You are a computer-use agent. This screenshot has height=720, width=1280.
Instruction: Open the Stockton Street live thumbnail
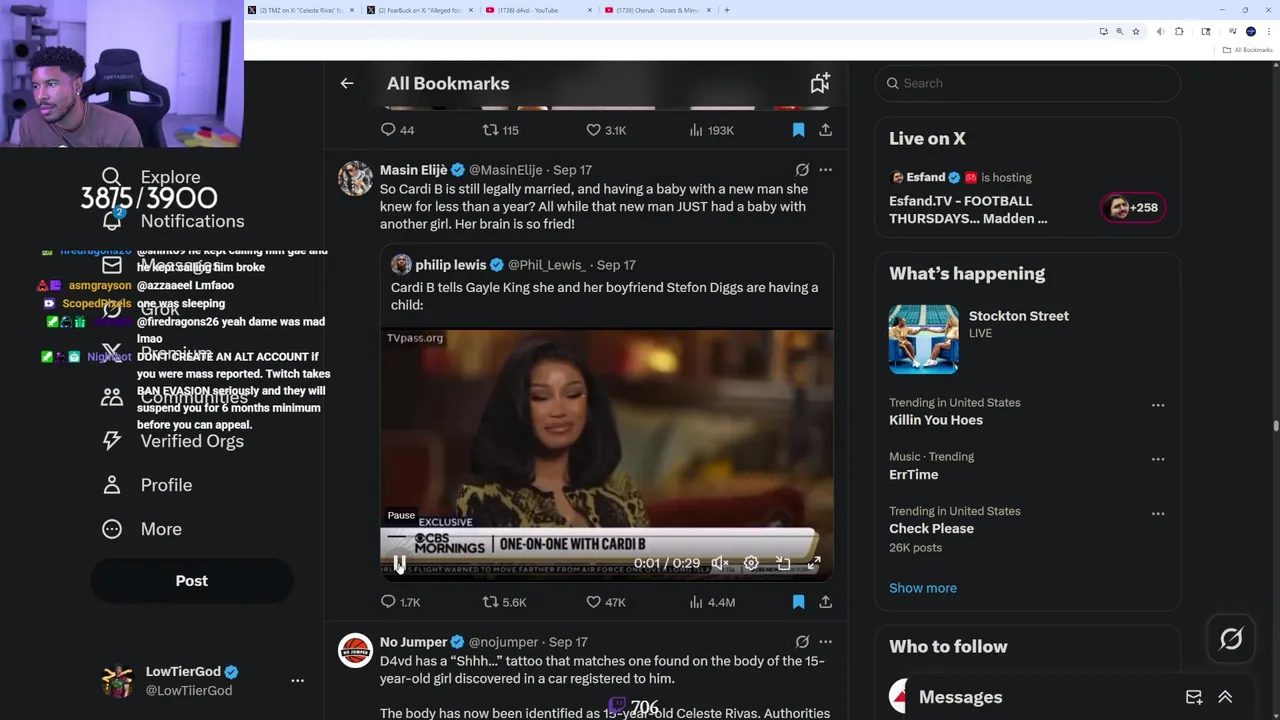[923, 339]
